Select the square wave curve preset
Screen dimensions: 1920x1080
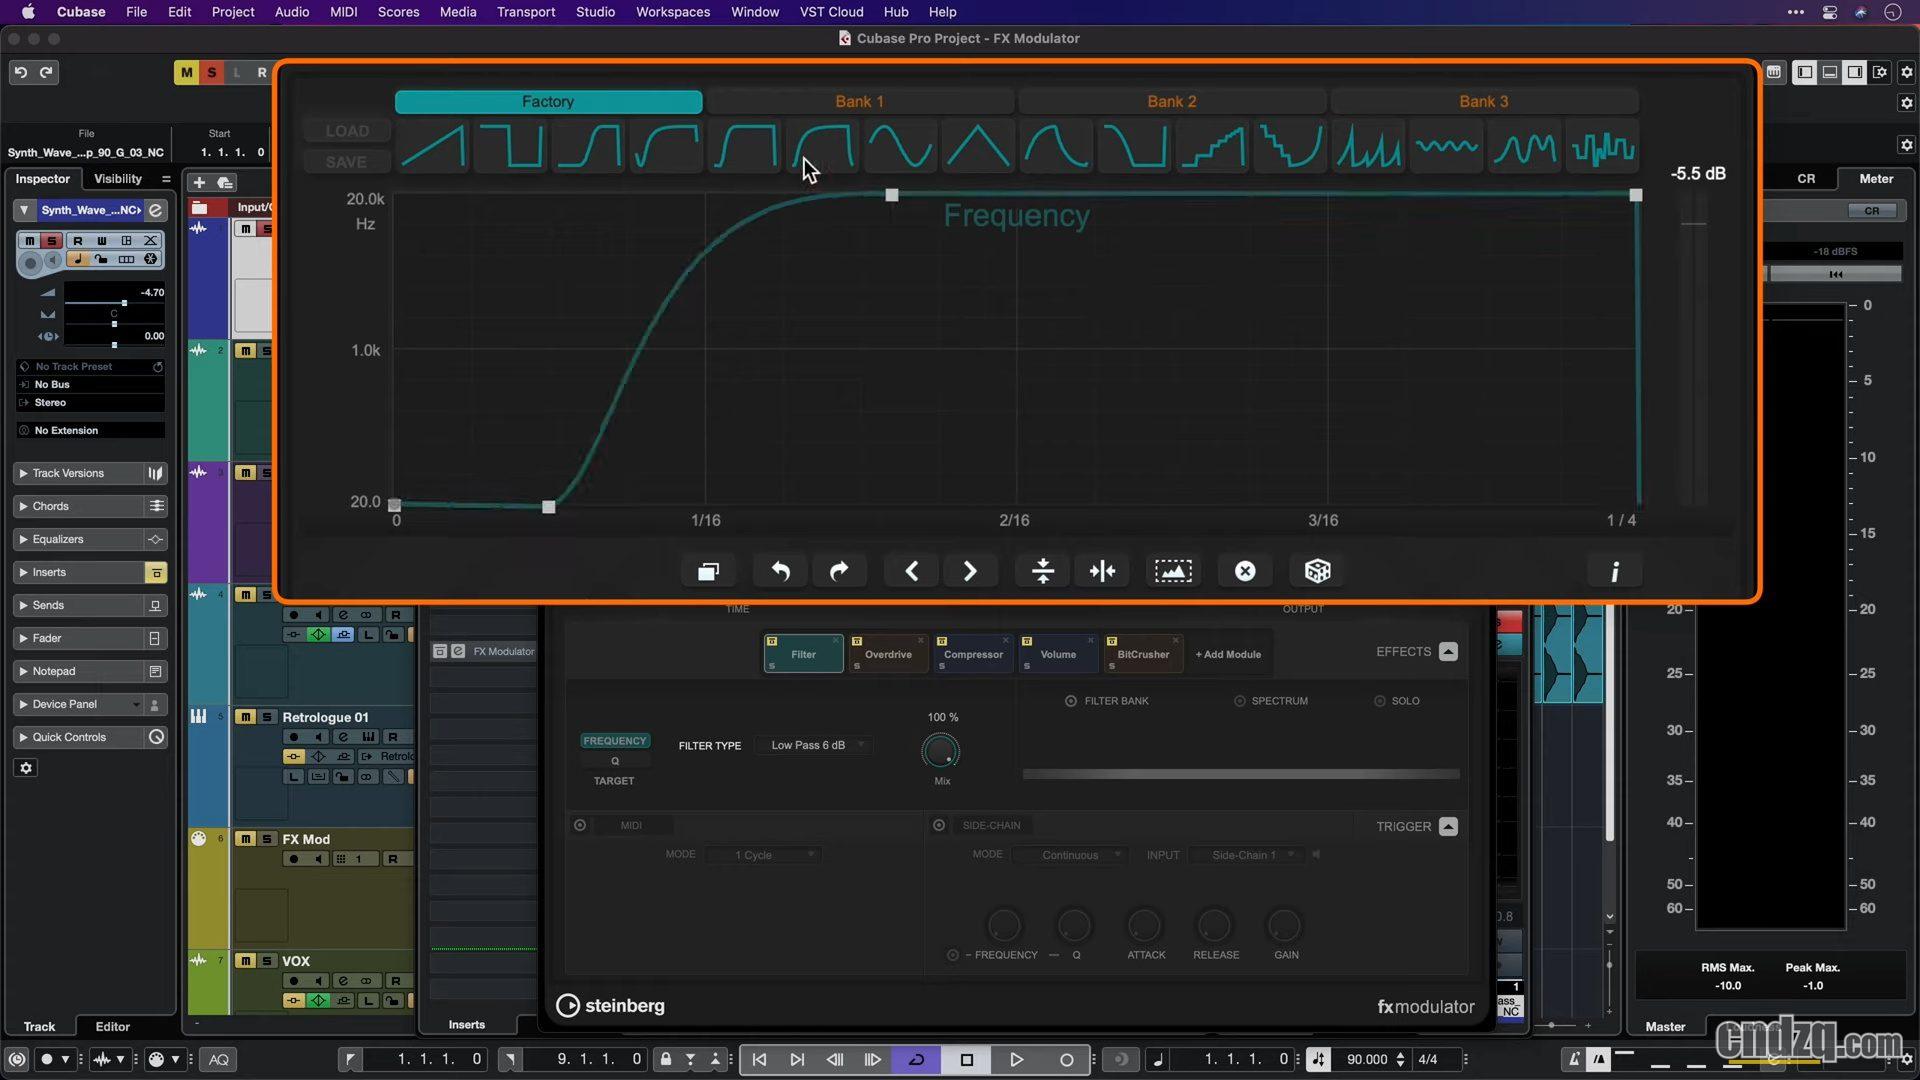point(510,146)
